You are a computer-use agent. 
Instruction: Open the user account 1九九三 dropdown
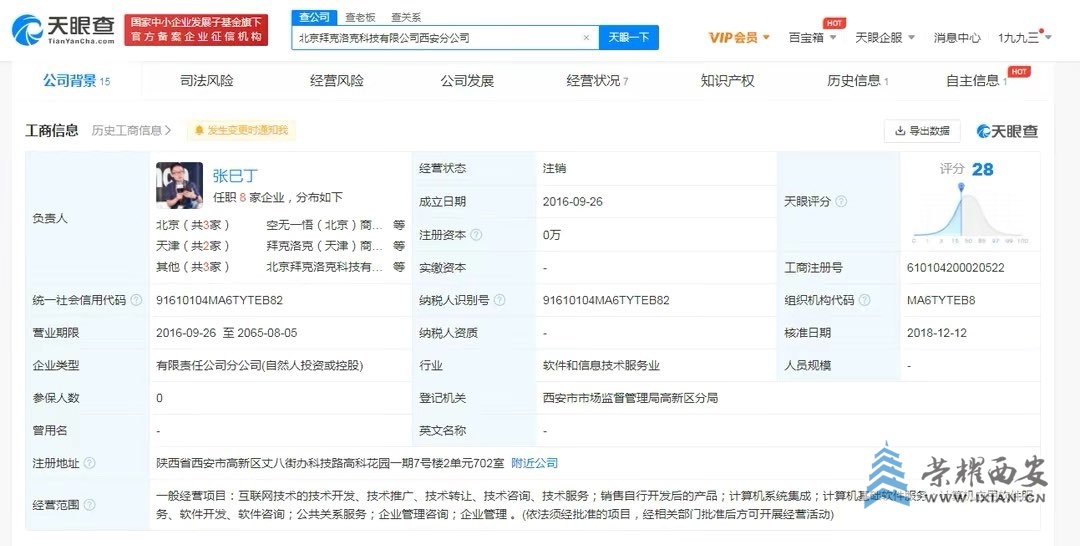click(1024, 37)
